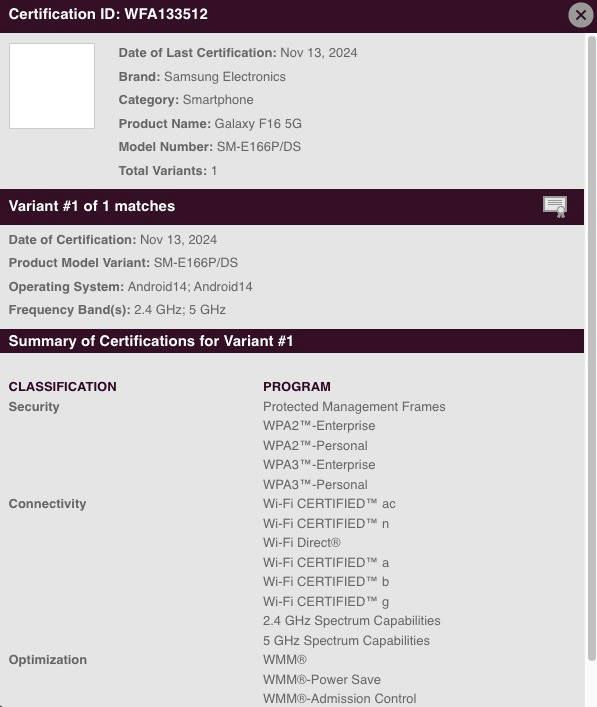Click the PROGRAM column heading
The image size is (597, 707).
[297, 387]
